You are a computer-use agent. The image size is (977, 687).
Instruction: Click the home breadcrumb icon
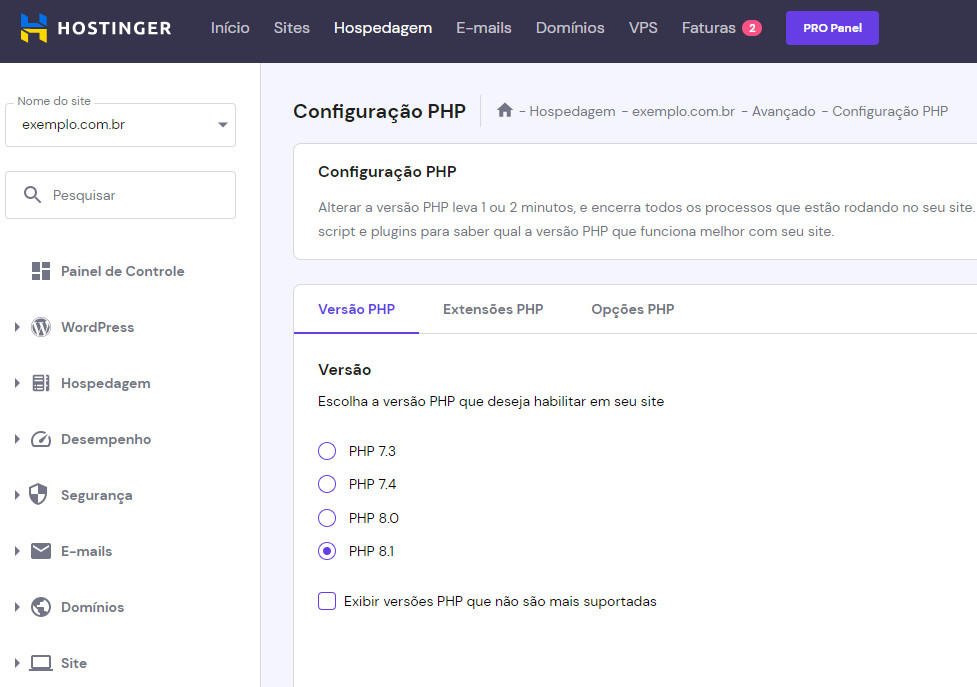pyautogui.click(x=506, y=111)
